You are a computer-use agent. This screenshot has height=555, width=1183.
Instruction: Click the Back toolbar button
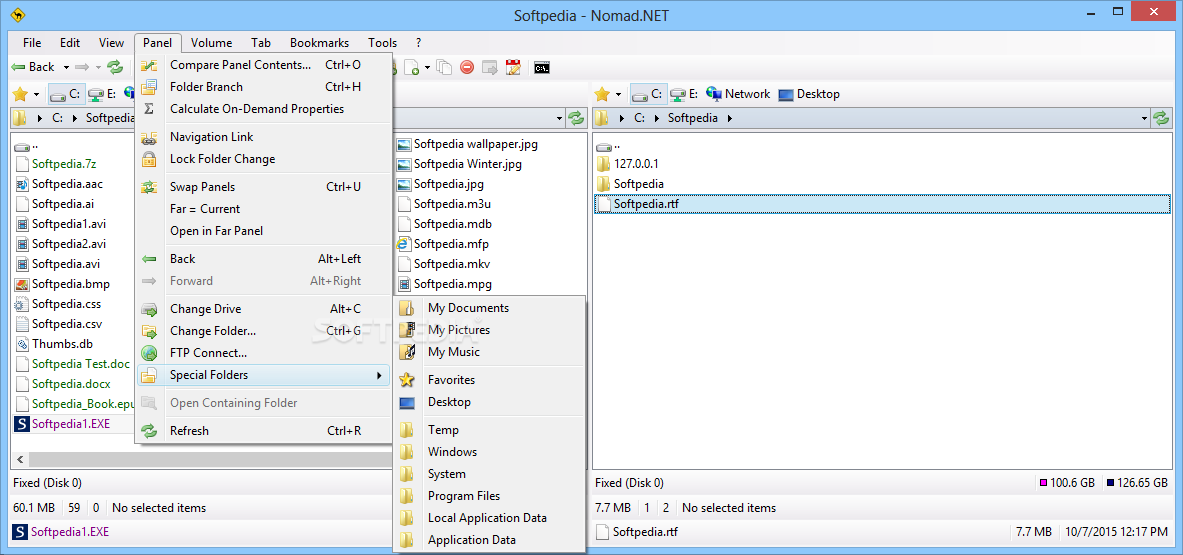coord(33,67)
